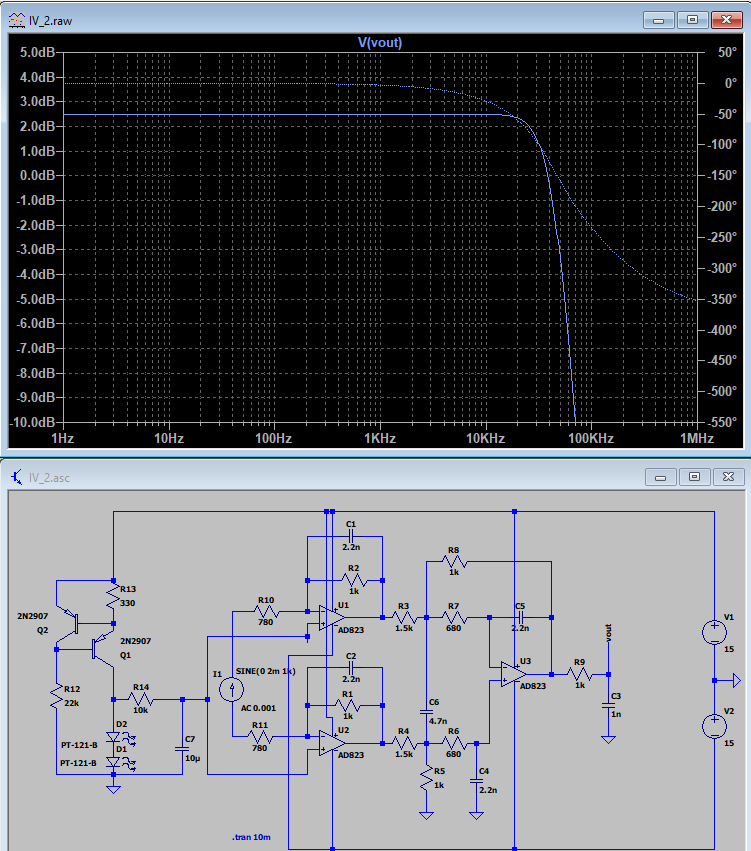The height and width of the screenshot is (851, 751).
Task: Click the -550° phase axis label
Action: tap(722, 422)
